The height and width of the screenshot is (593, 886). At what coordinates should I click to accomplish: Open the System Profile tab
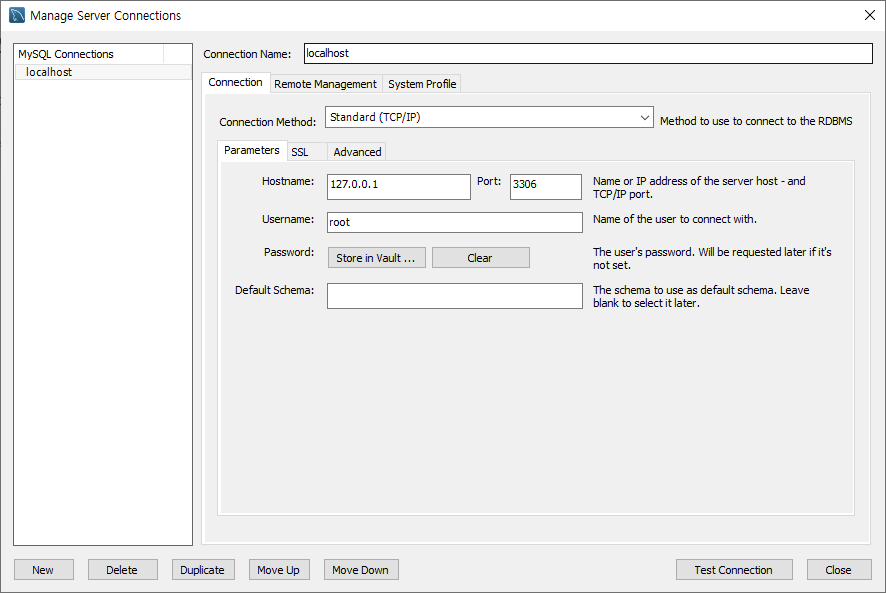coord(422,84)
